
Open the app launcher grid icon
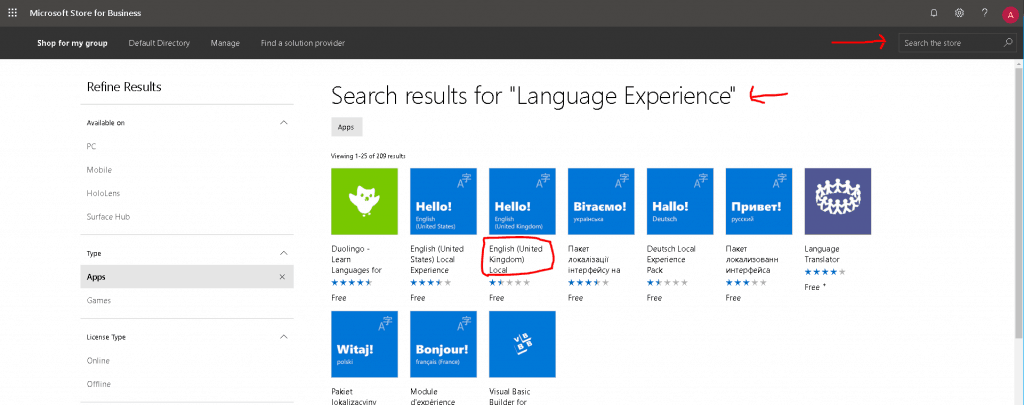coord(12,13)
